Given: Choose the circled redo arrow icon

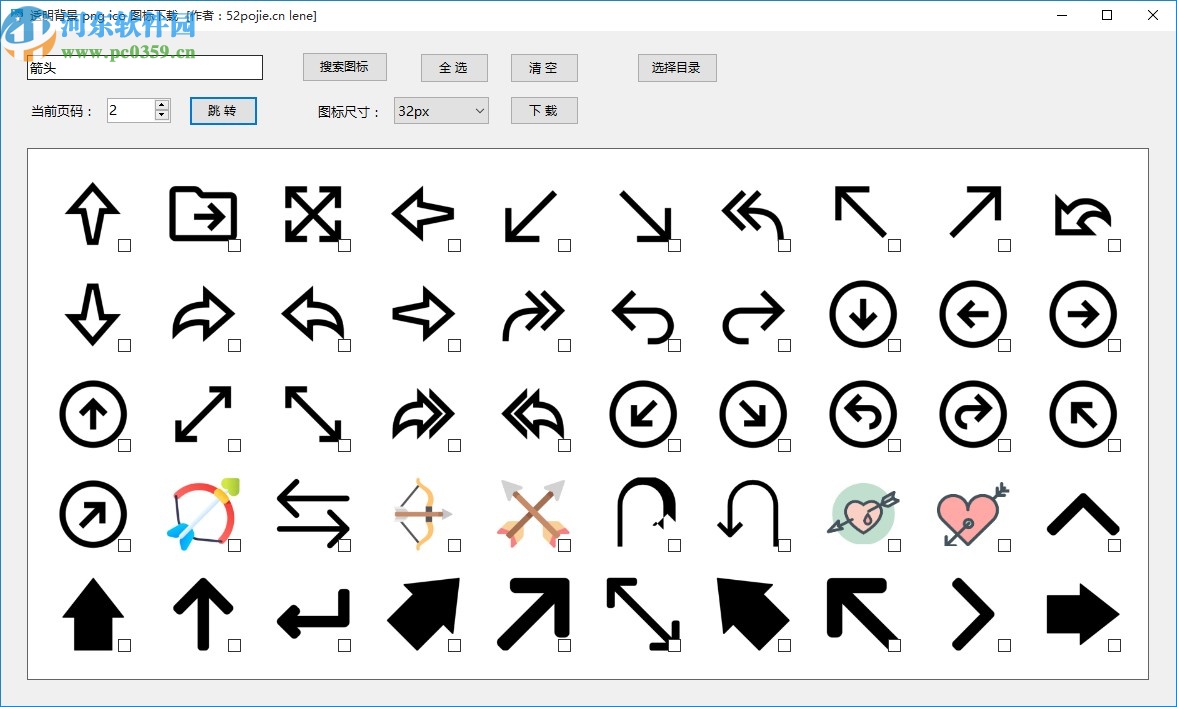Looking at the screenshot, I should (x=973, y=414).
